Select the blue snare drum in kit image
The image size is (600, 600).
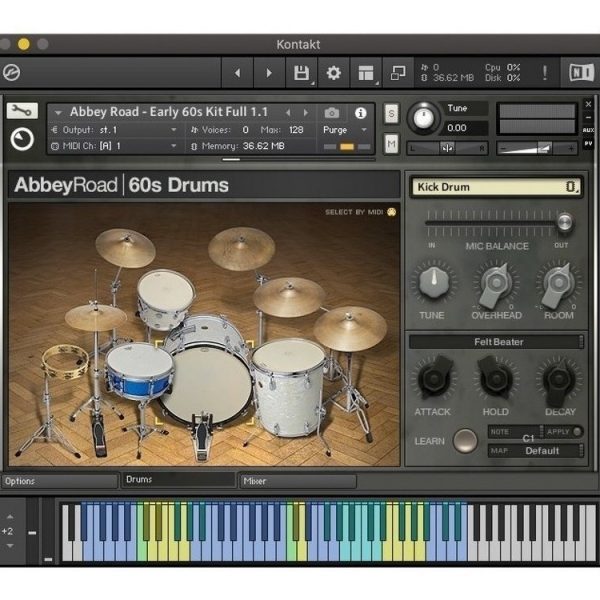pos(140,371)
